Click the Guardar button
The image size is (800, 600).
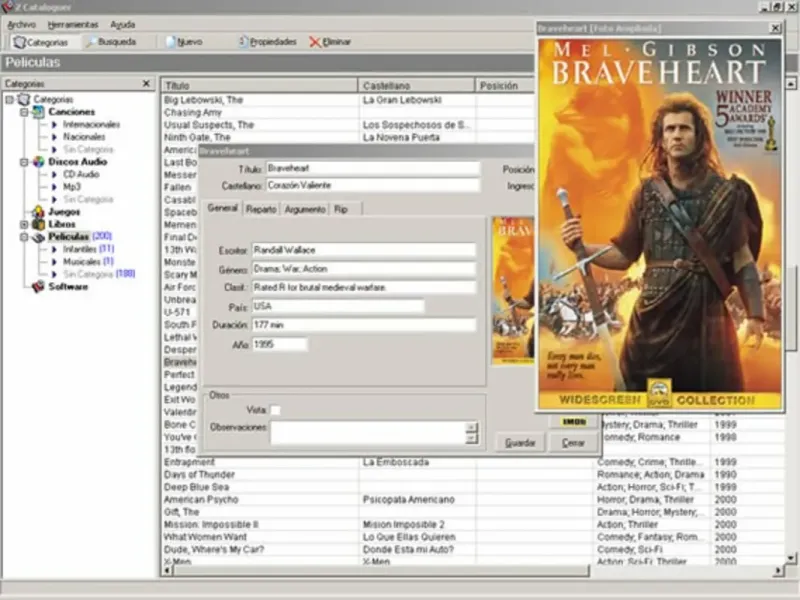pos(520,442)
